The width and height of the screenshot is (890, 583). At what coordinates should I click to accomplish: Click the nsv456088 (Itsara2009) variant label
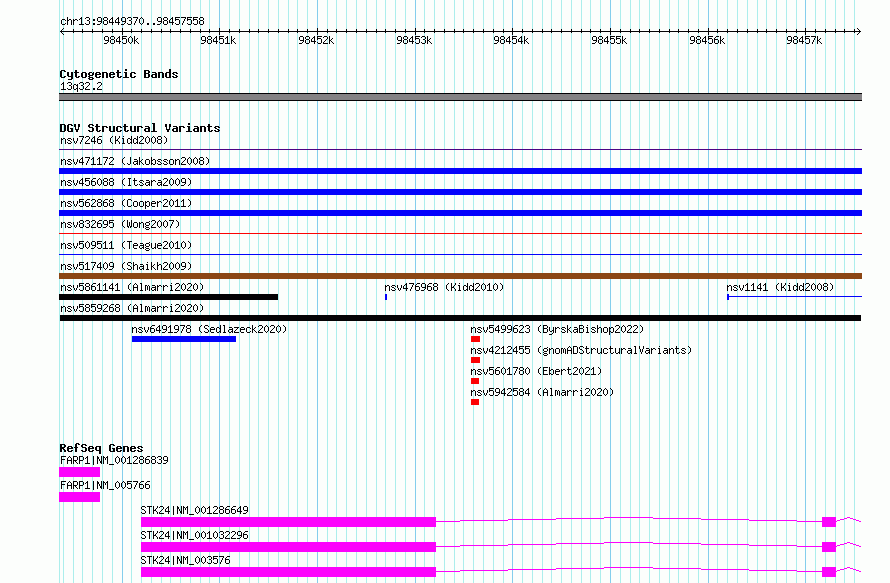(126, 182)
